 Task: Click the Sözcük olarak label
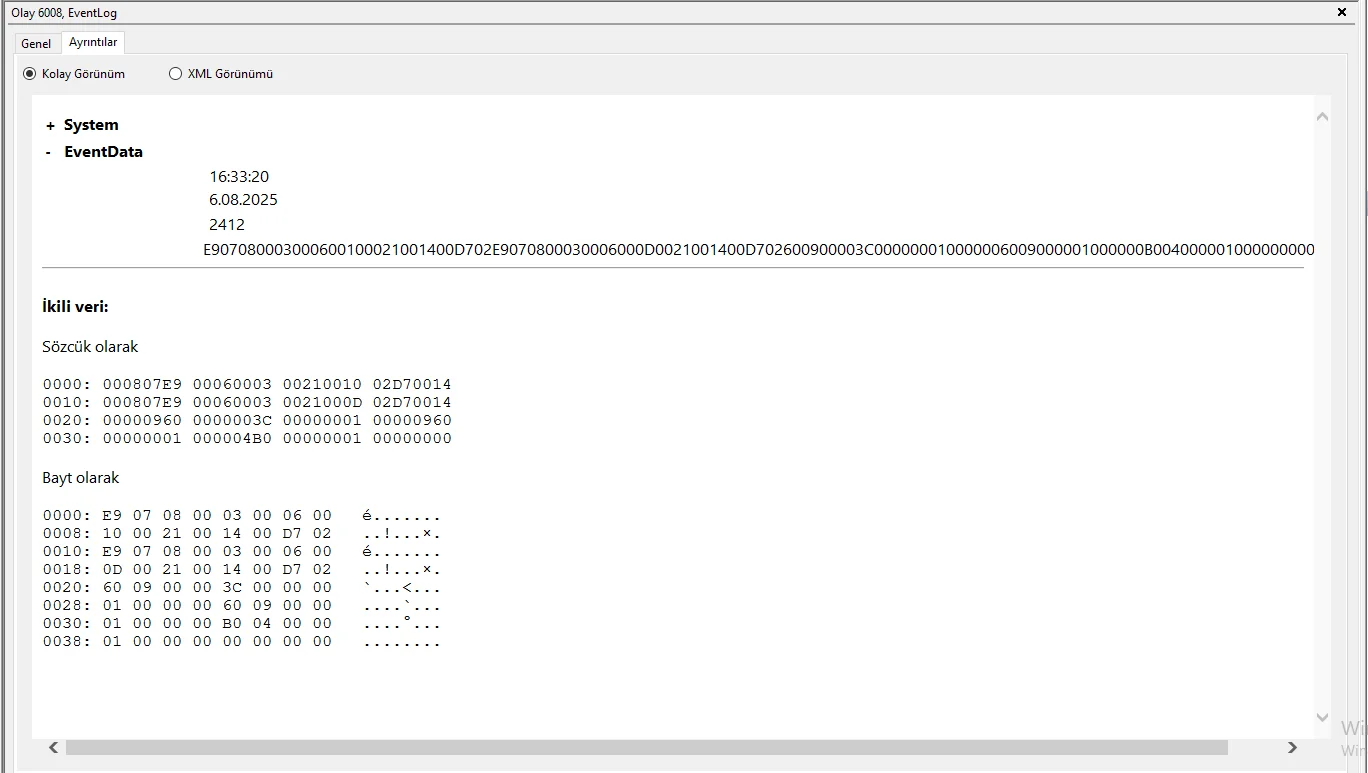[x=90, y=347]
